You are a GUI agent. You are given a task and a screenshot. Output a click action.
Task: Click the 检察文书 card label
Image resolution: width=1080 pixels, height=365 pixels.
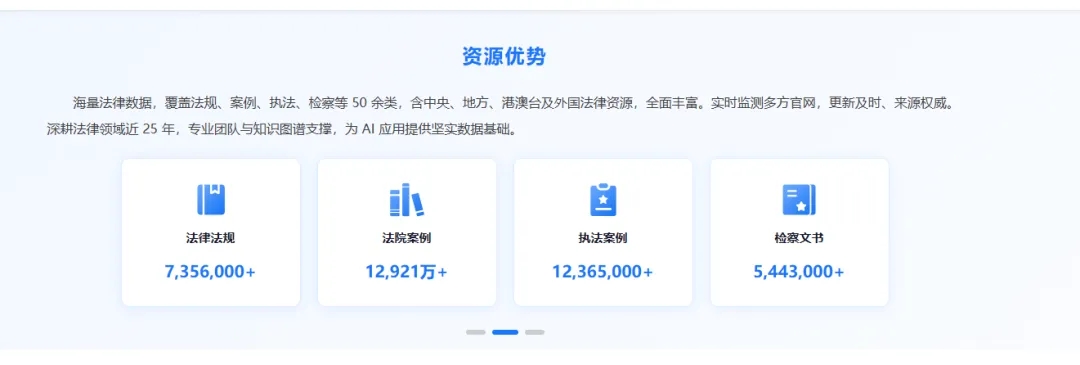[x=799, y=238]
